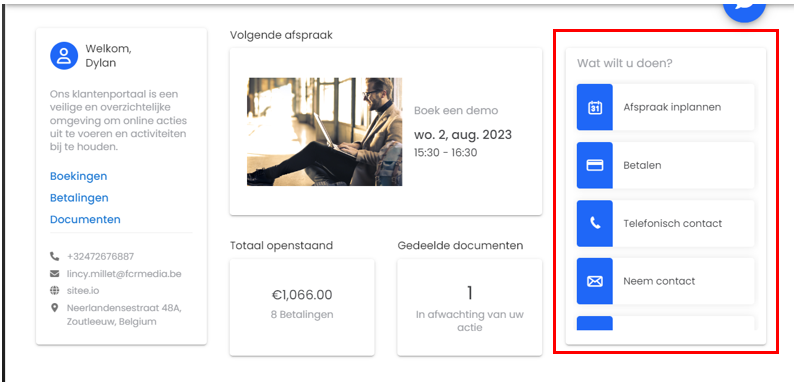Click In afwachting van uw actie text

click(x=469, y=321)
